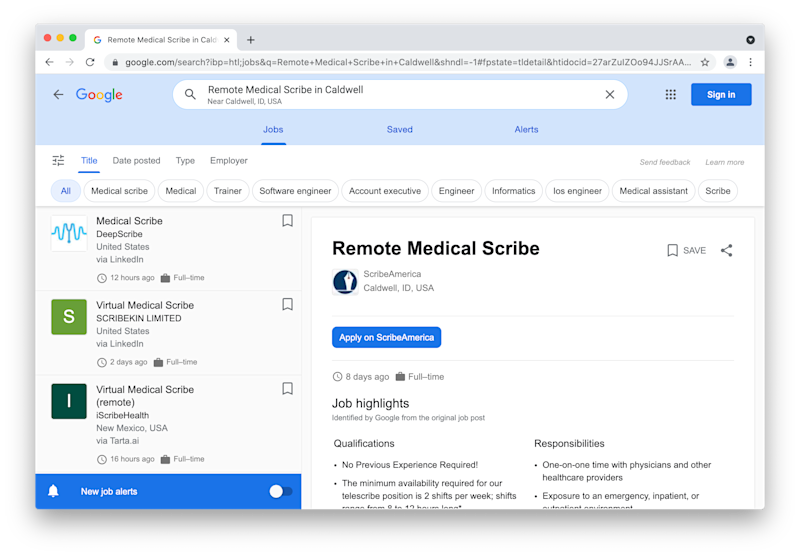Viewport: 800px width, 556px height.
Task: Open SCRIBEKIN Virtual Medical Scribe listing title
Action: (145, 305)
